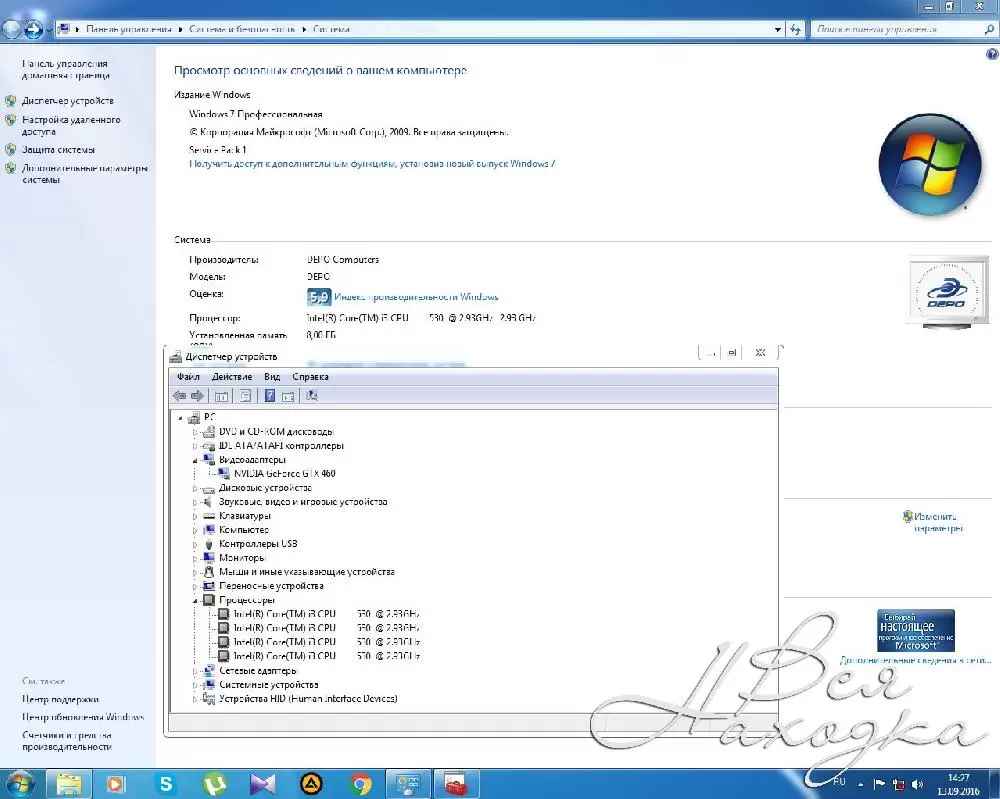This screenshot has width=1000, height=799.
Task: Open the Справка menu
Action: click(x=310, y=377)
